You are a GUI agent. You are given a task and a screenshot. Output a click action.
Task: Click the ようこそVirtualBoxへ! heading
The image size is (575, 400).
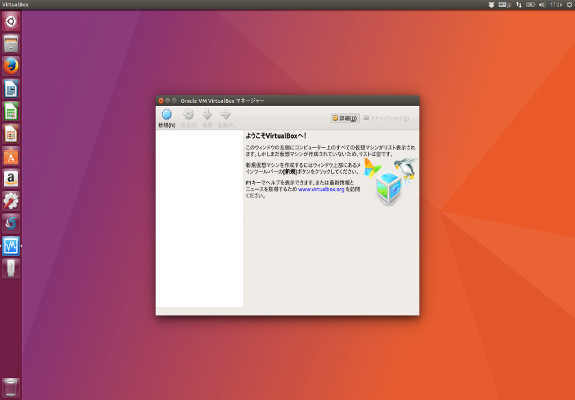276,136
